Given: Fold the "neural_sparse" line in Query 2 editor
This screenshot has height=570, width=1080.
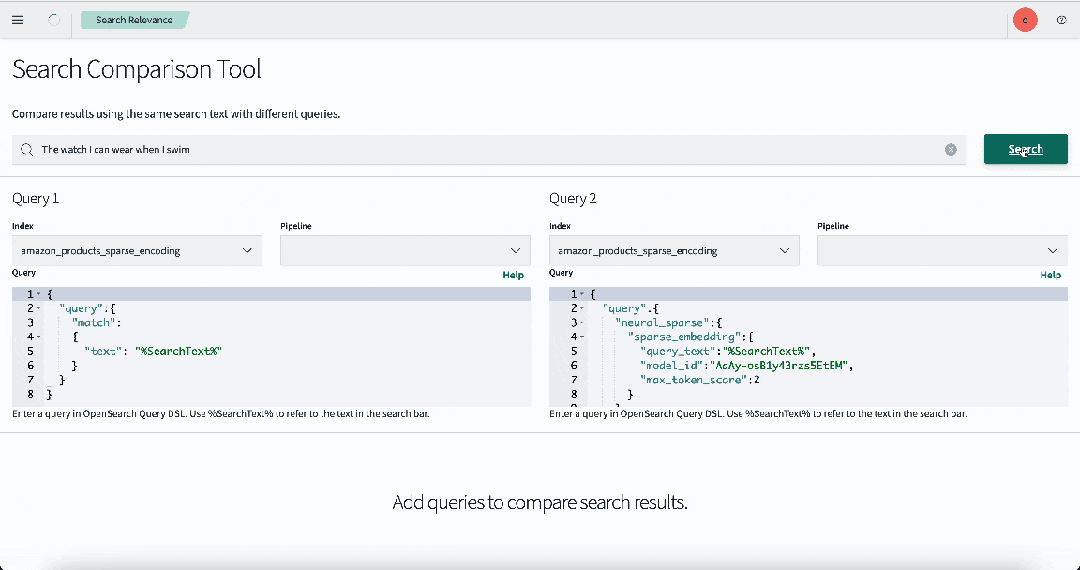Looking at the screenshot, I should tap(582, 324).
